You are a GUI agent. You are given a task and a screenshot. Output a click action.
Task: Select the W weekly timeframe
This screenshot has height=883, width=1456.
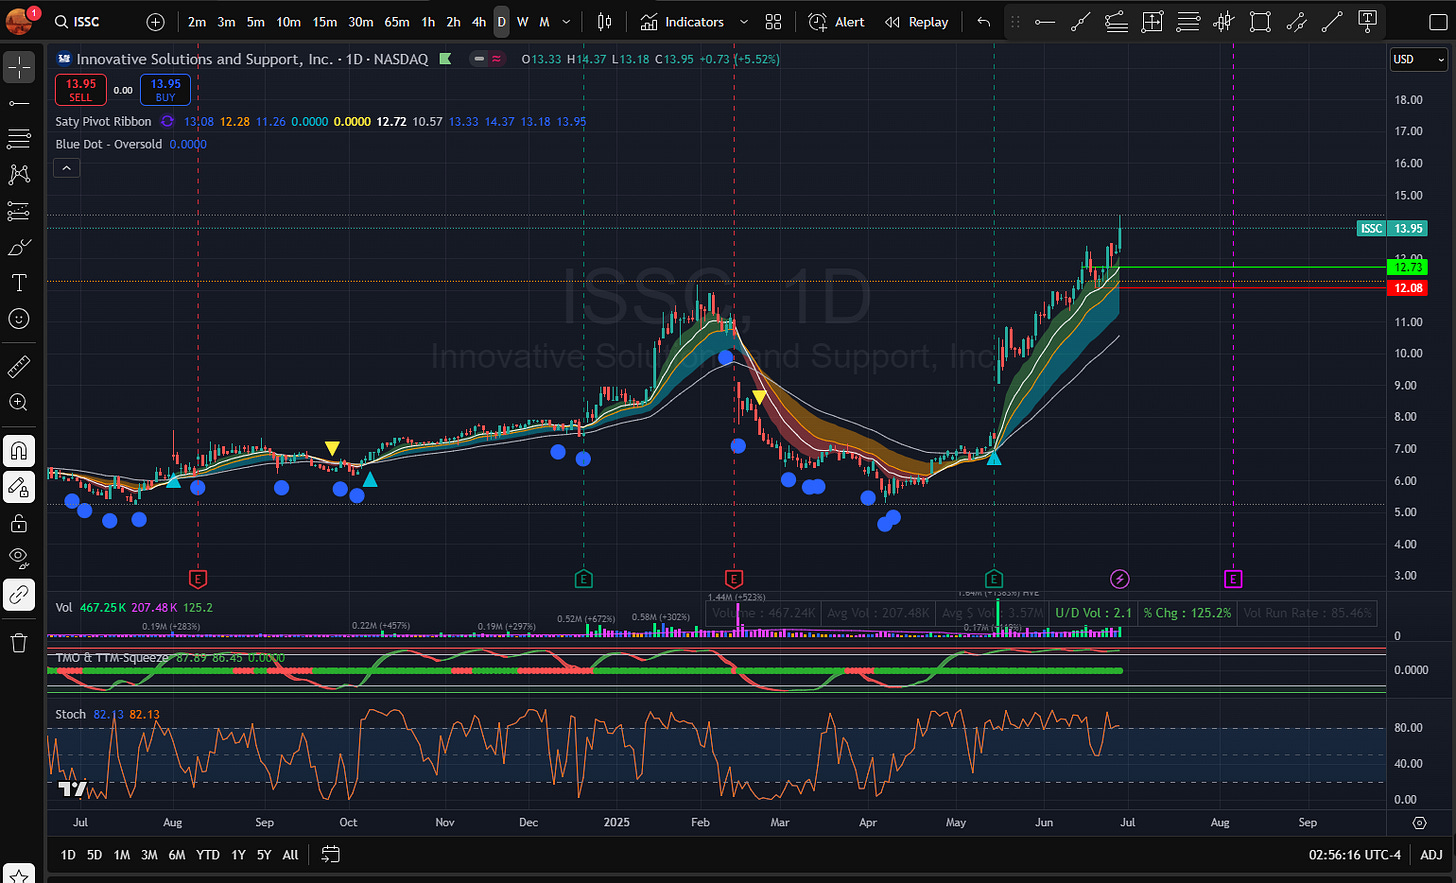(x=522, y=22)
